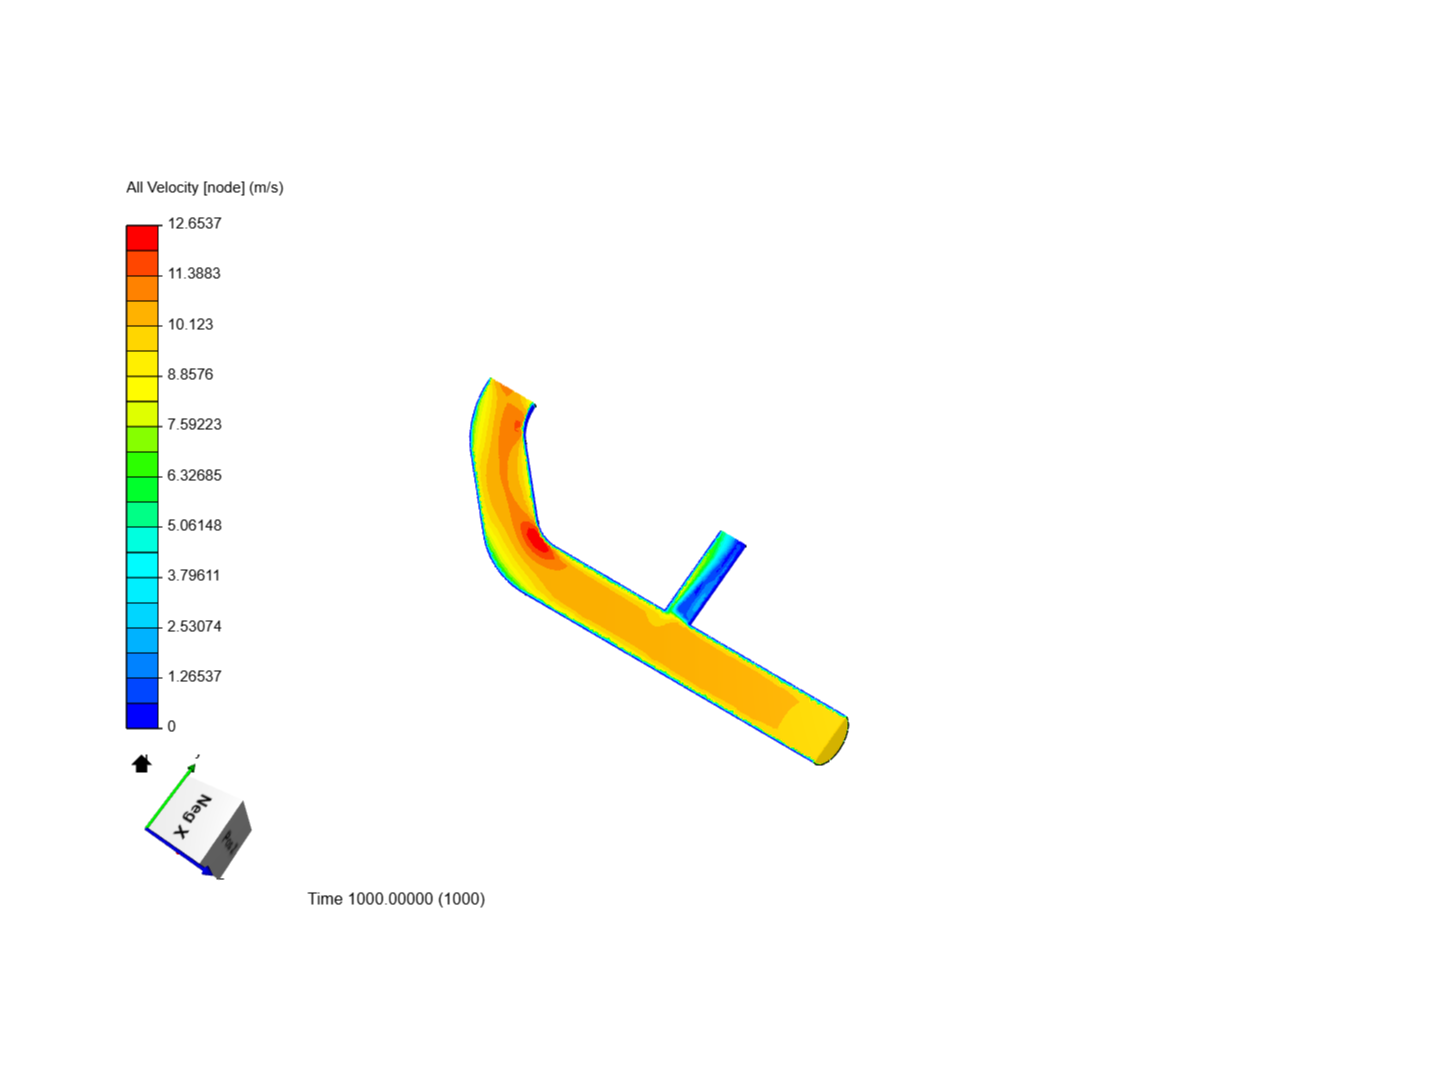This screenshot has width=1440, height=1080.
Task: Click the blue low-velocity branch pipe
Action: coord(707,578)
